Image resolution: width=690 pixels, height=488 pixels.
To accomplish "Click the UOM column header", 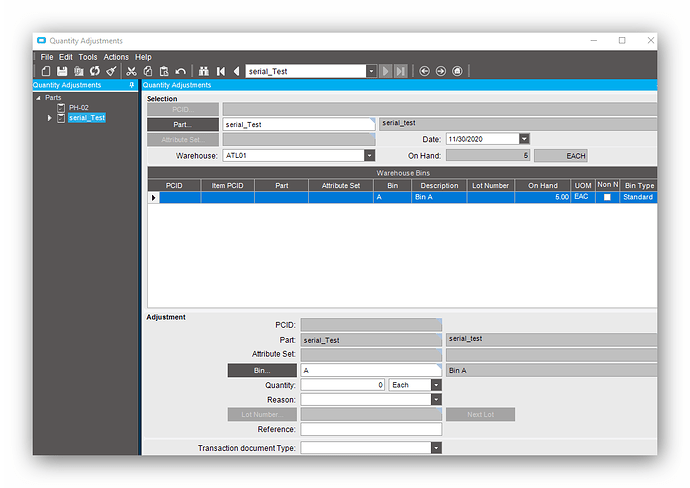I will tap(583, 186).
